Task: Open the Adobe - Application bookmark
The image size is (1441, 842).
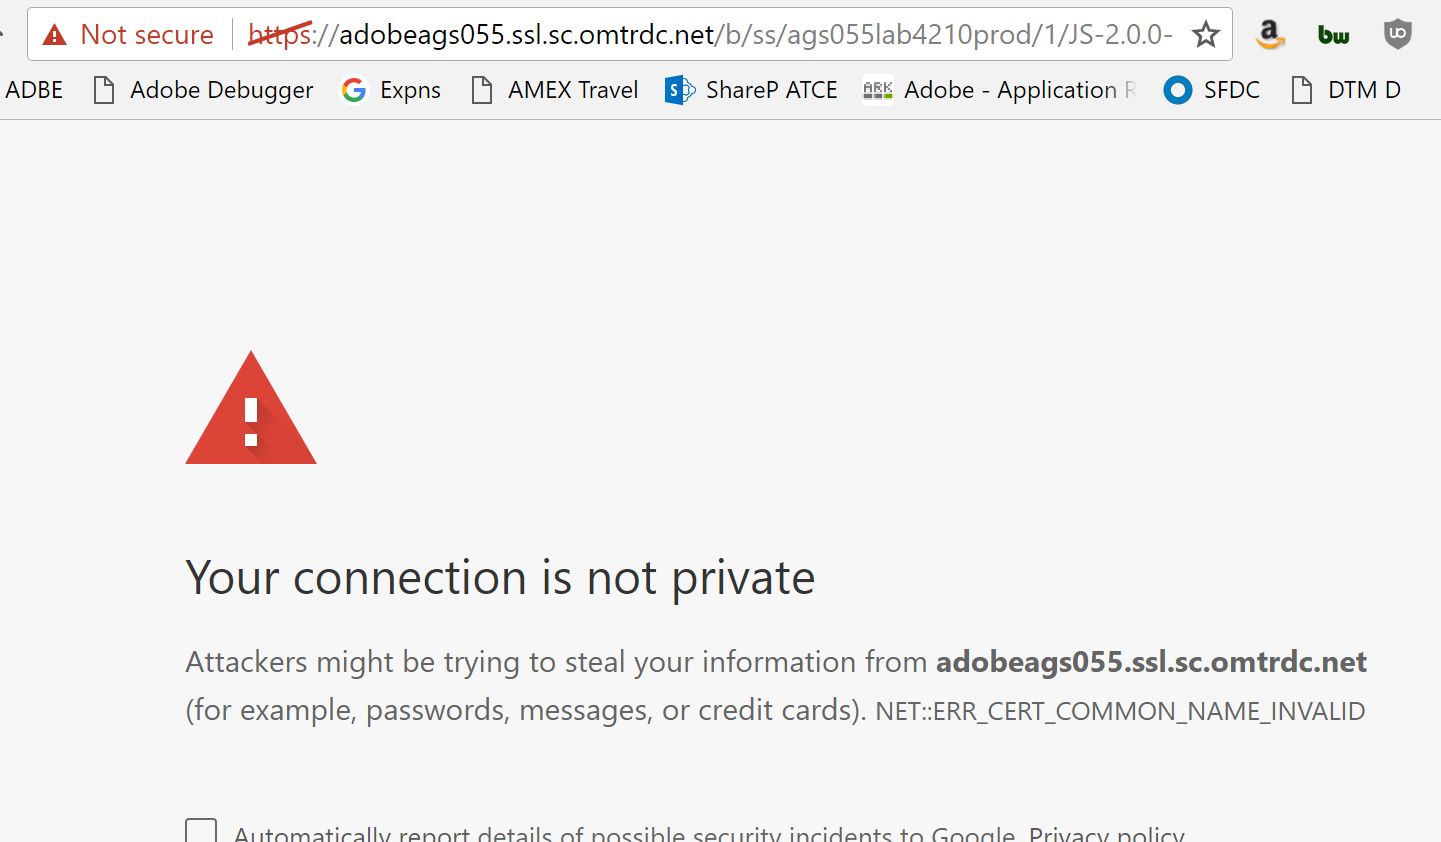Action: 1000,90
